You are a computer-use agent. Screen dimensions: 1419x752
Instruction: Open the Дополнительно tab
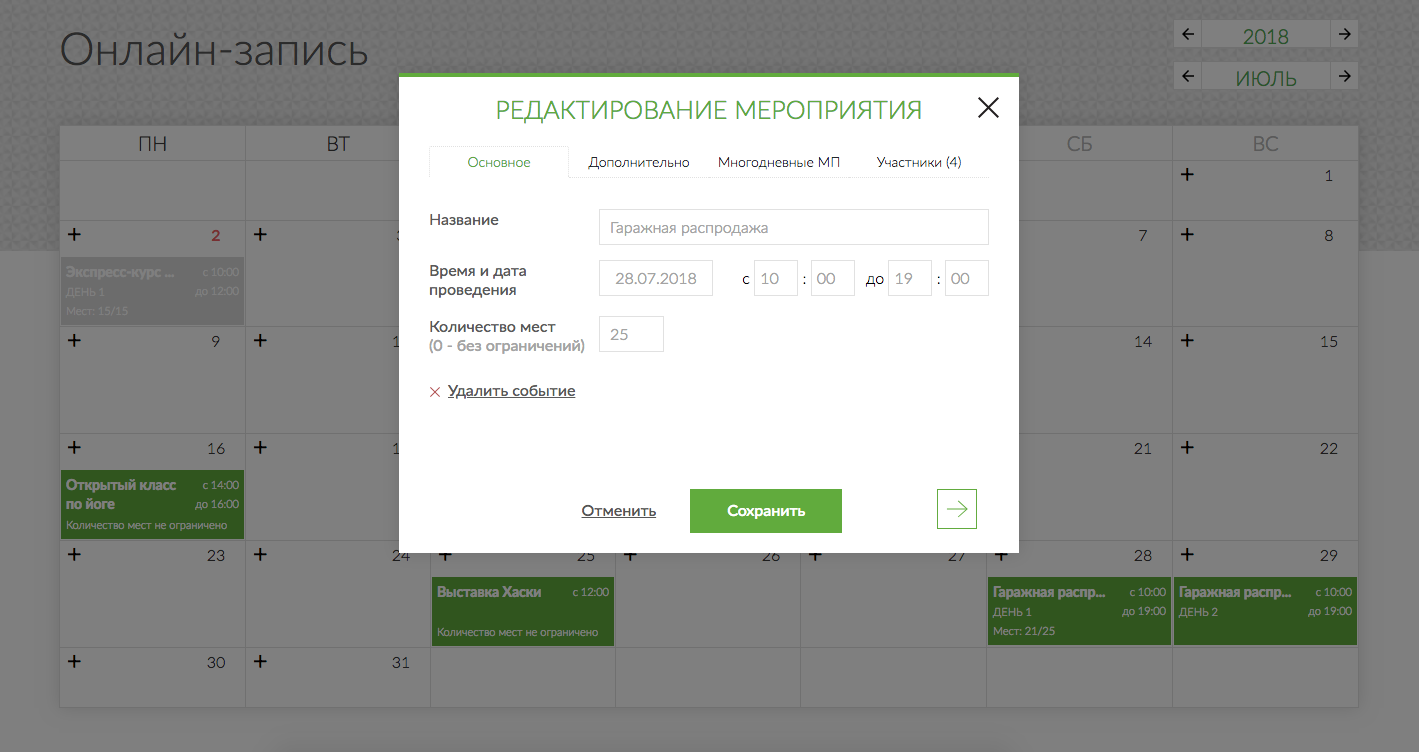tap(638, 162)
